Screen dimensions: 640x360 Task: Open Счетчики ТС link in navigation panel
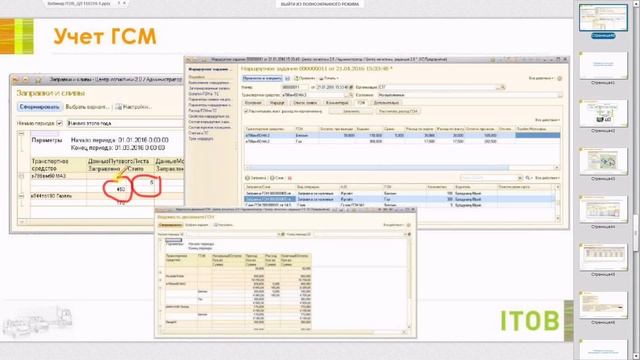coord(198,133)
